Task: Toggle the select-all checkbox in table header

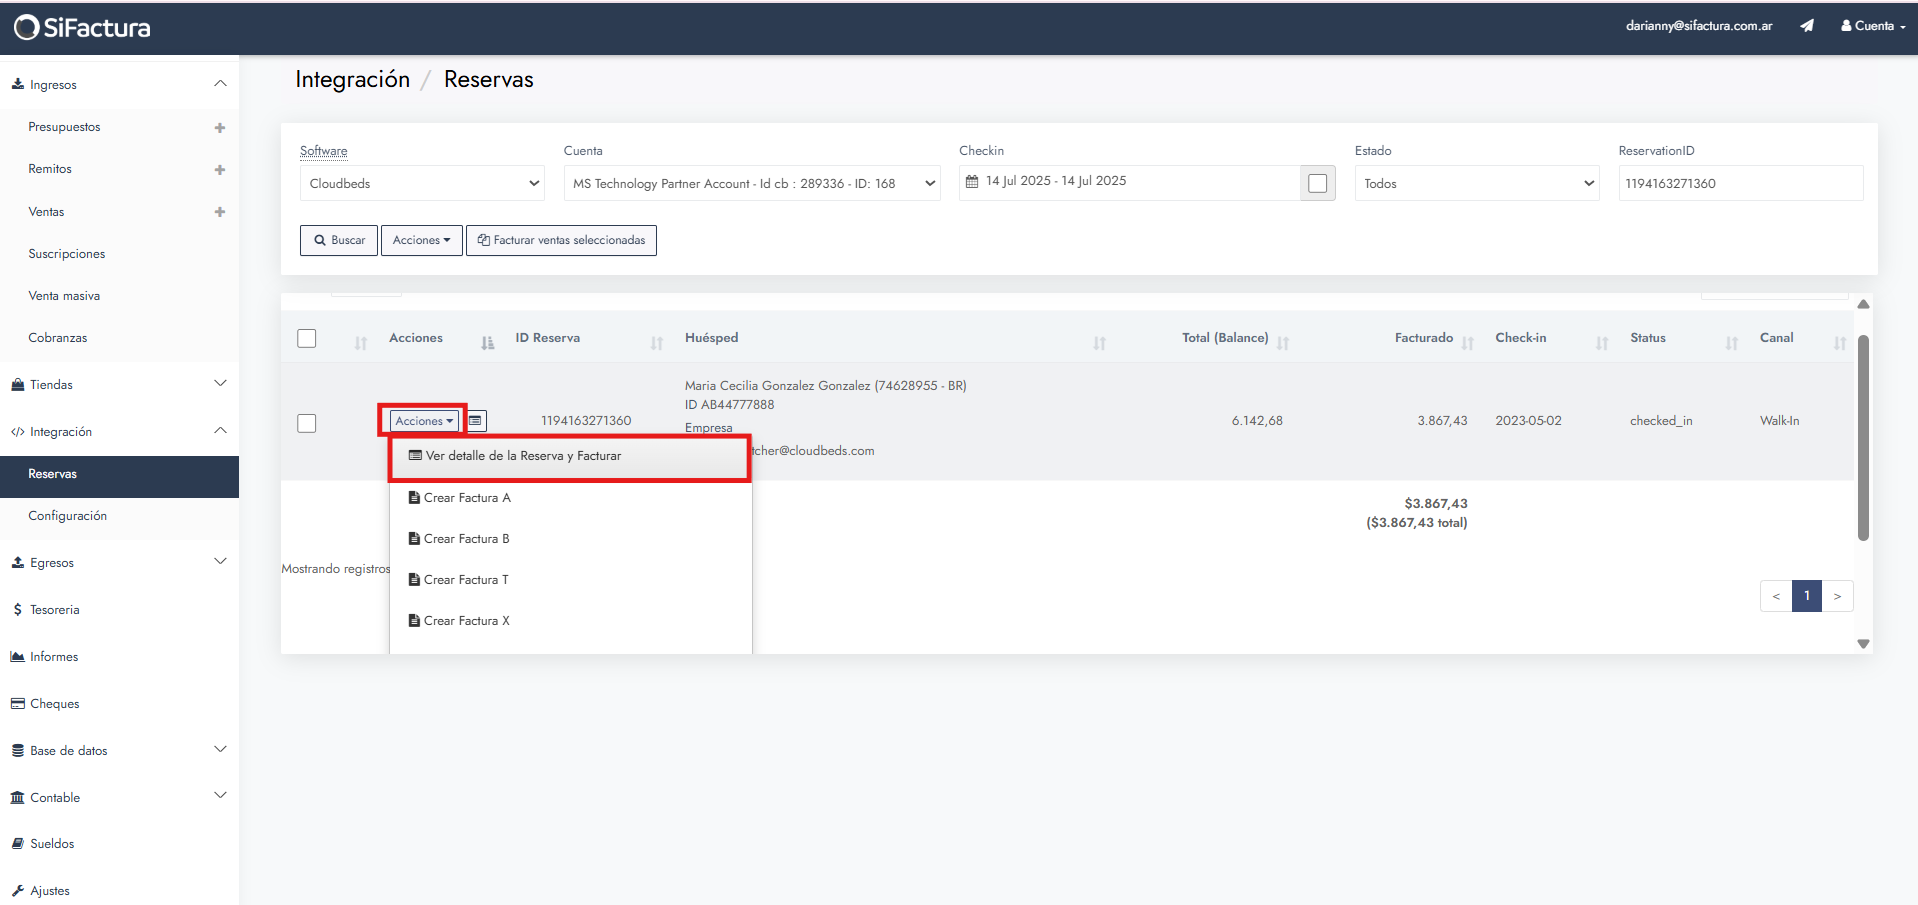Action: point(307,338)
